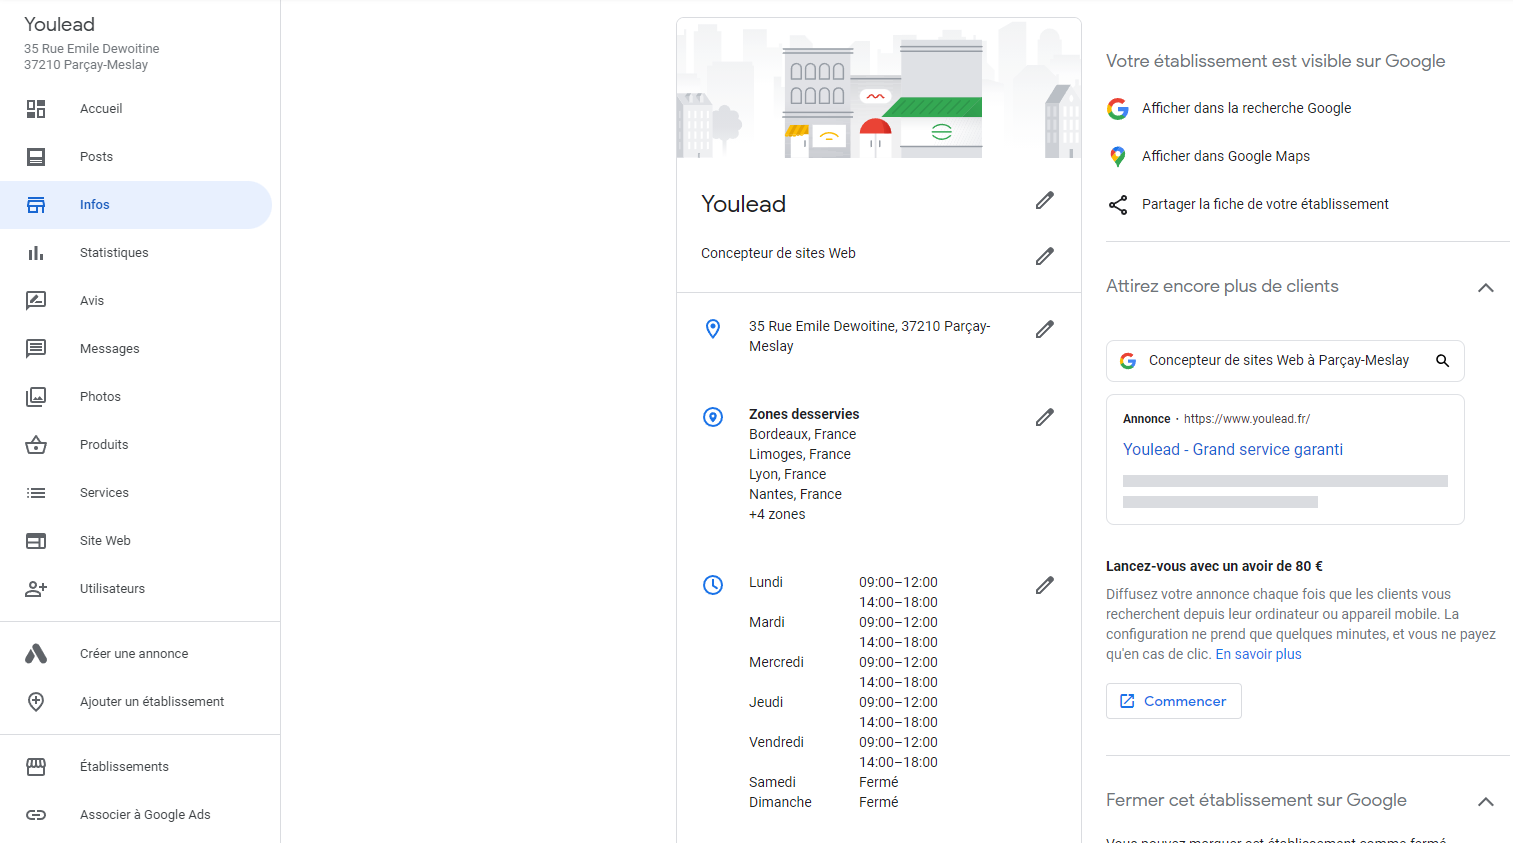The width and height of the screenshot is (1513, 843).
Task: Click the ad preview search field
Action: [1285, 361]
